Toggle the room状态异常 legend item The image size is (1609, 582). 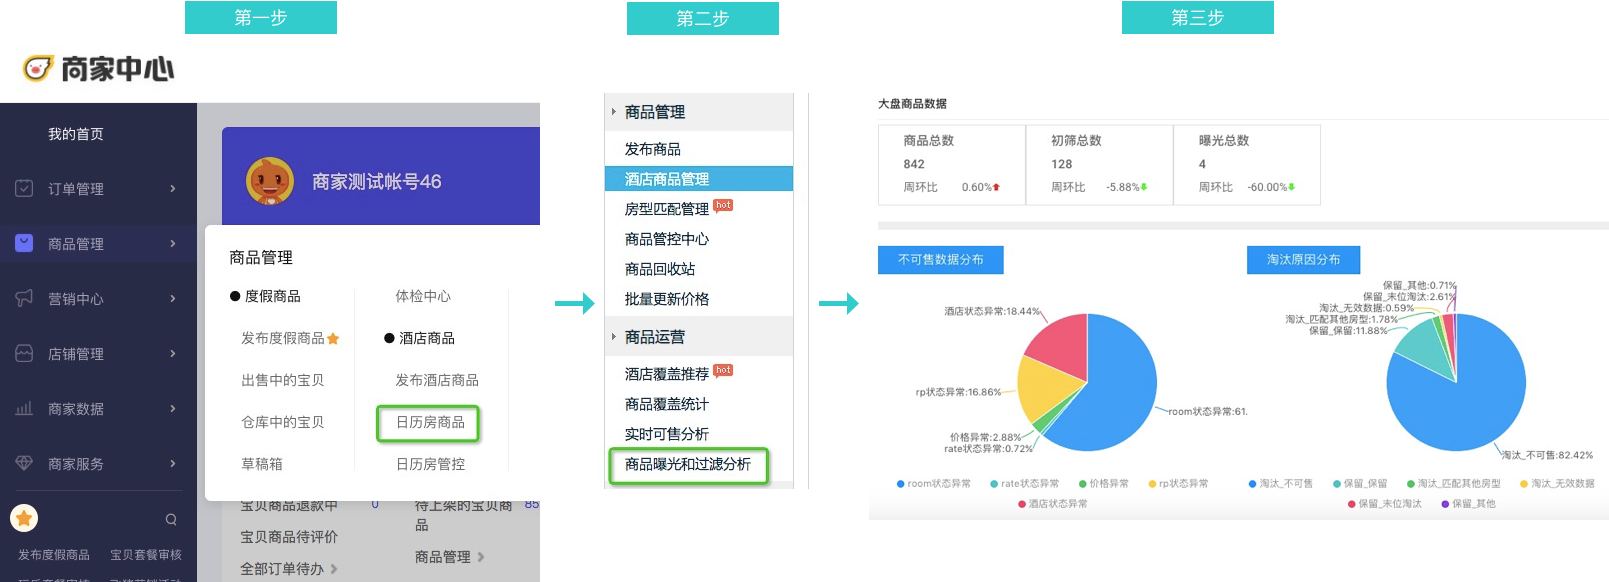pos(934,483)
